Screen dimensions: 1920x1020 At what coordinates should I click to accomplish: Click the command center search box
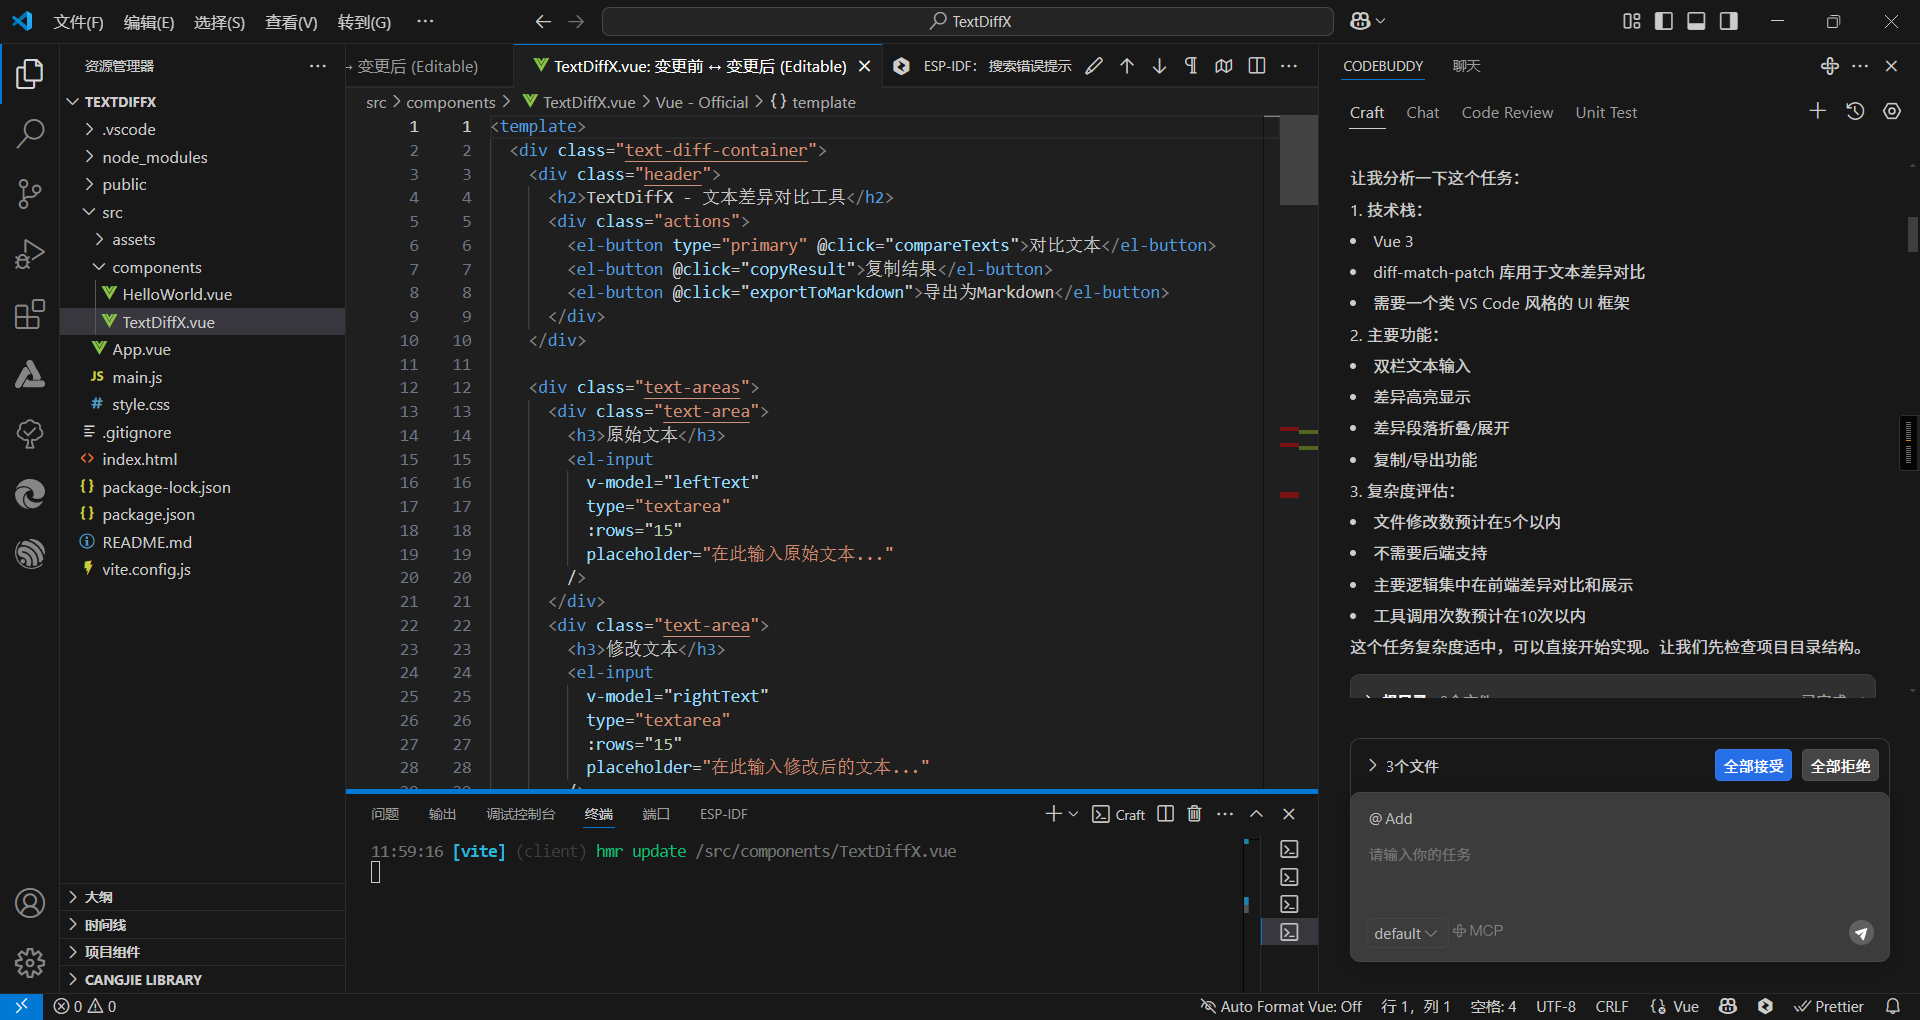point(967,21)
